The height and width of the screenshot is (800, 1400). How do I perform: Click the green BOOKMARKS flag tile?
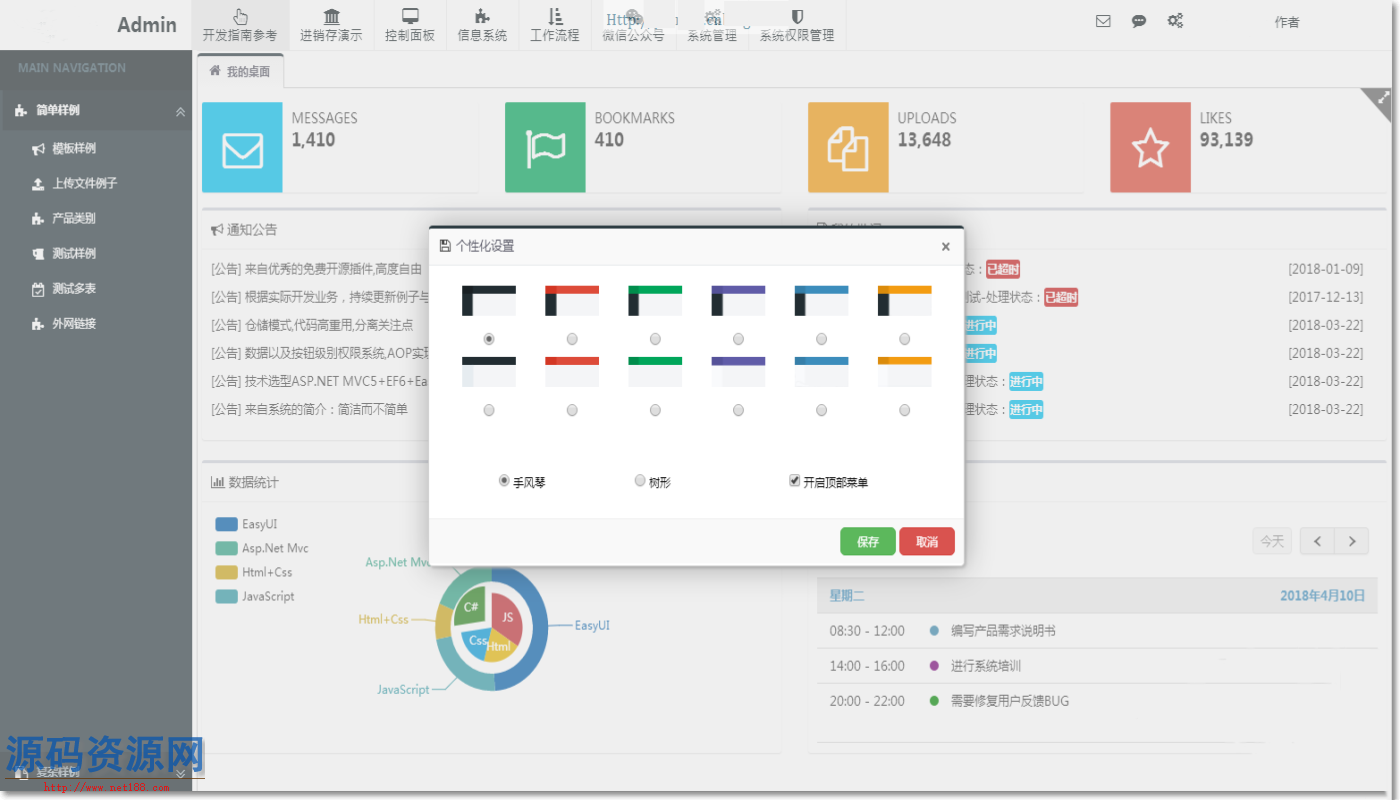pos(545,147)
